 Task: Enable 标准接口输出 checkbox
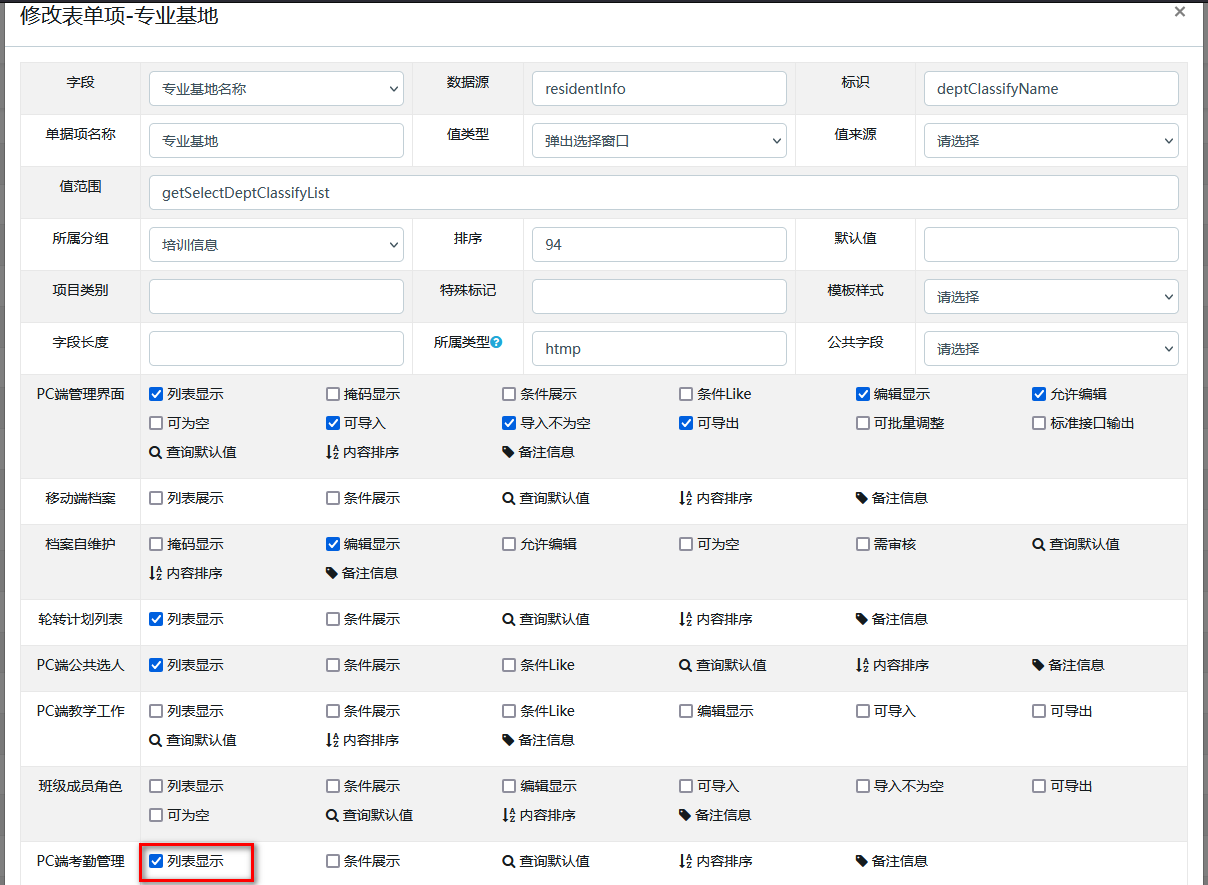[x=1039, y=423]
